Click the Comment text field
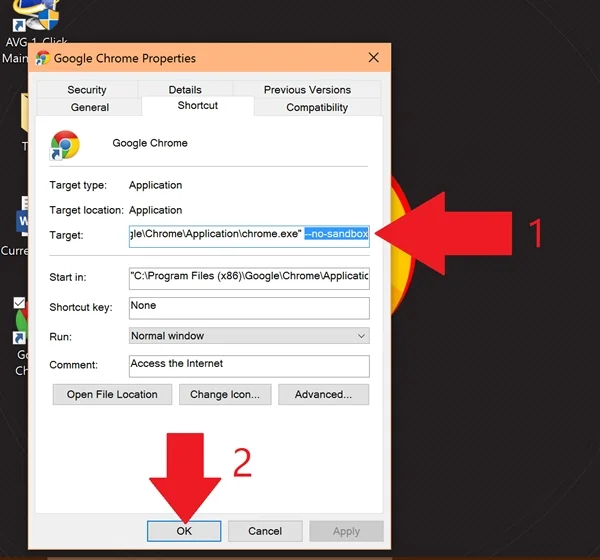 (x=249, y=366)
